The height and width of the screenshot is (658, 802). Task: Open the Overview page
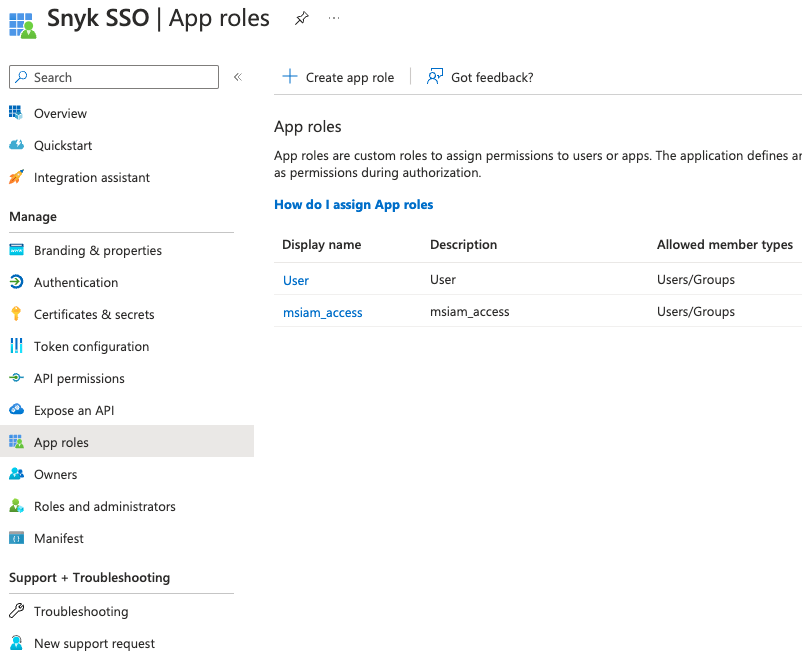(60, 114)
